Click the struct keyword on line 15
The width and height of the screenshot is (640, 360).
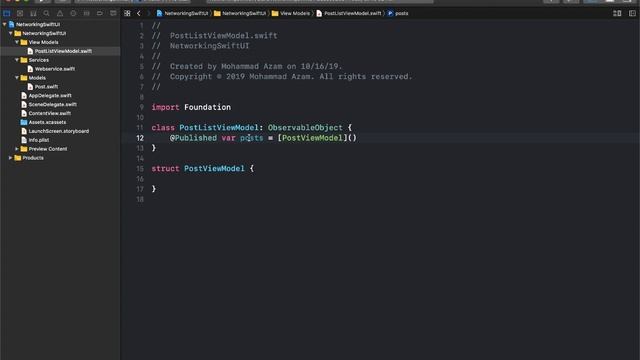(x=165, y=169)
